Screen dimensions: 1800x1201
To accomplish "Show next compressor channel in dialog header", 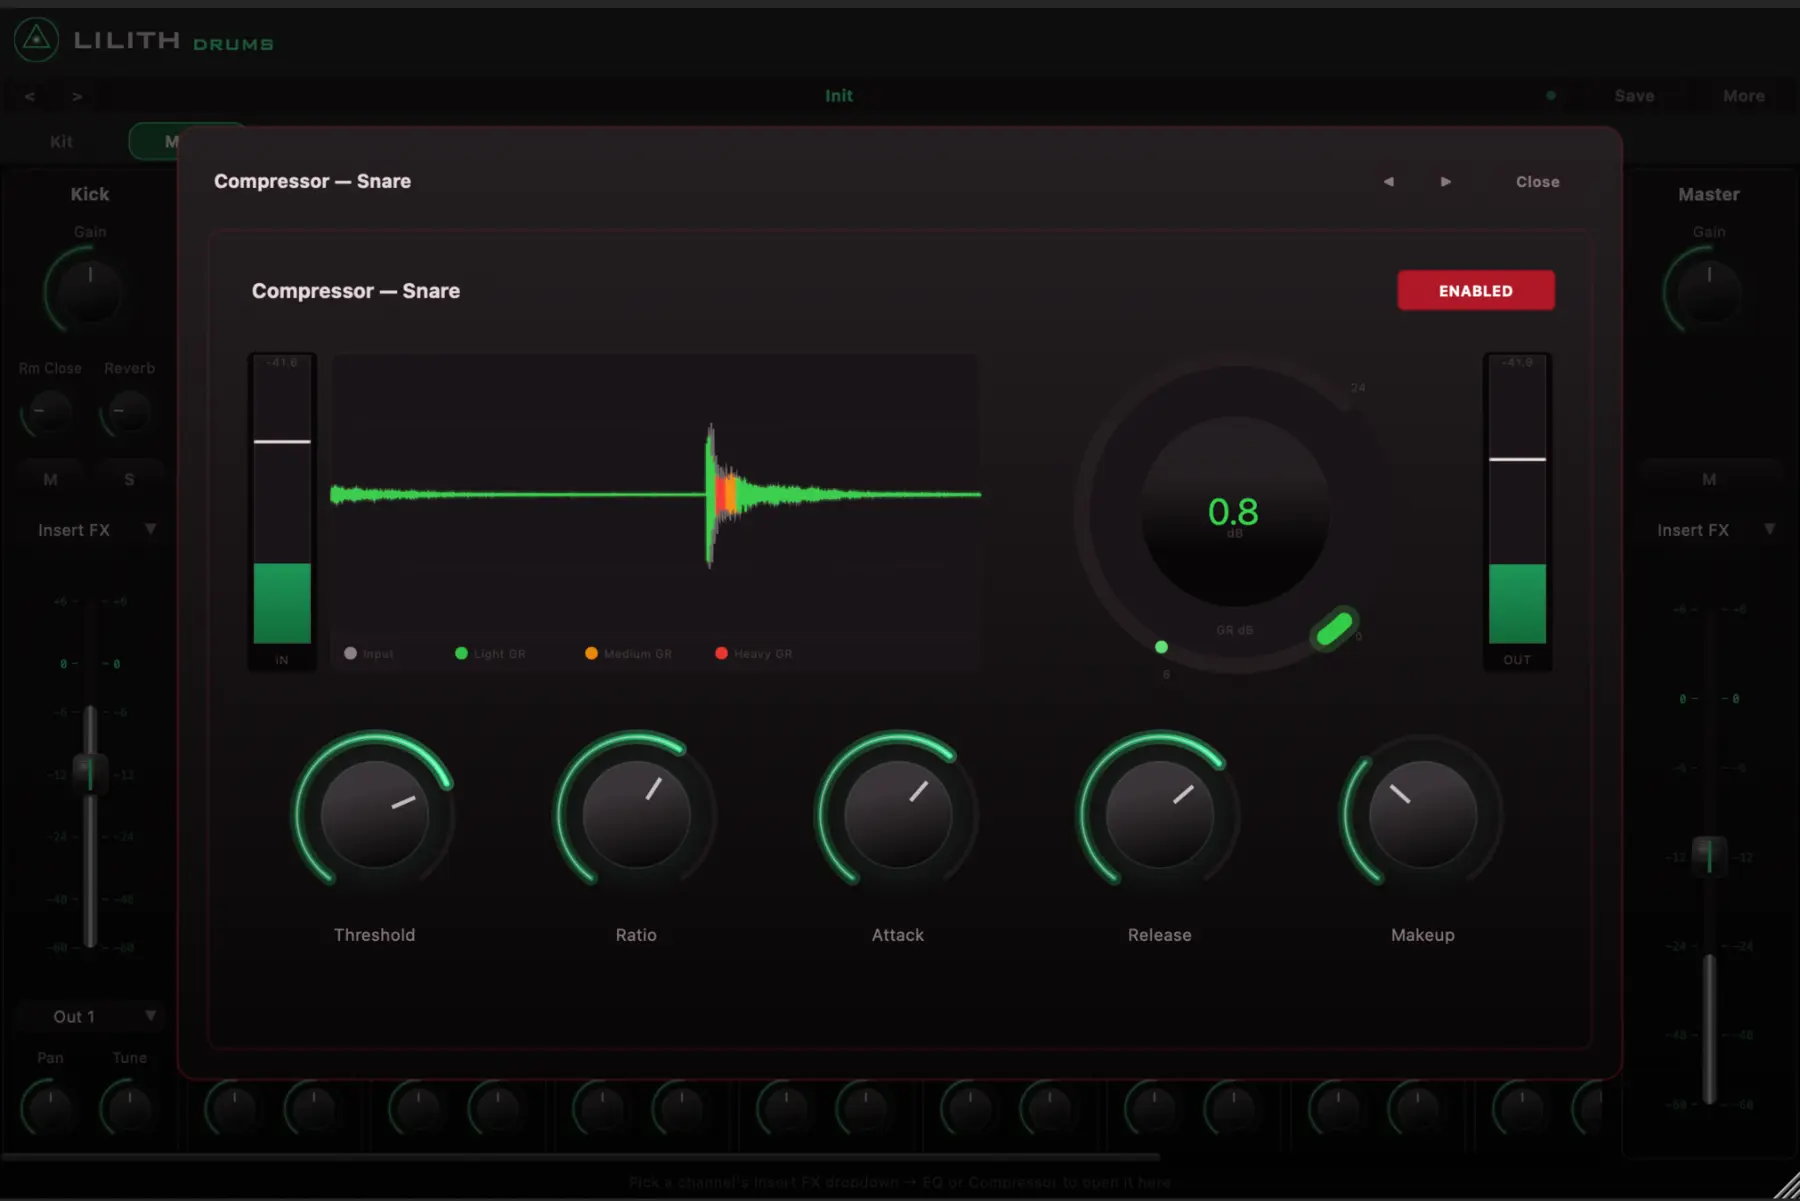I will point(1445,181).
